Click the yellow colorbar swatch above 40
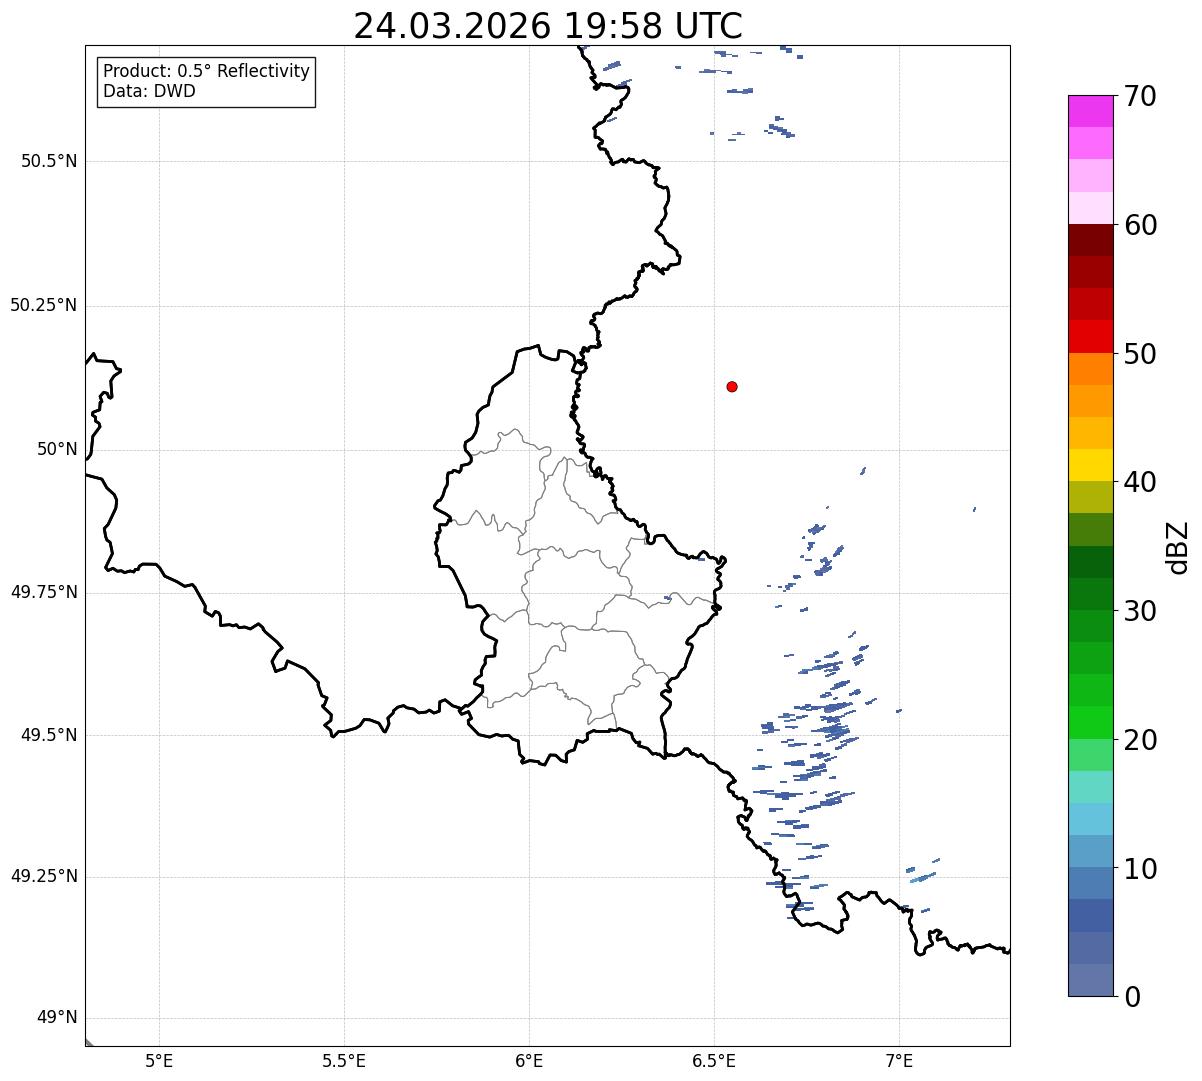Image resolution: width=1202 pixels, height=1081 pixels. click(x=1091, y=465)
